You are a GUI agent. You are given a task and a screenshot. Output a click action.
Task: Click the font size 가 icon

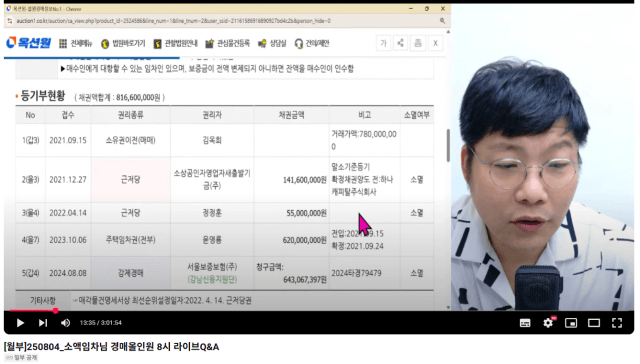pyautogui.click(x=383, y=43)
